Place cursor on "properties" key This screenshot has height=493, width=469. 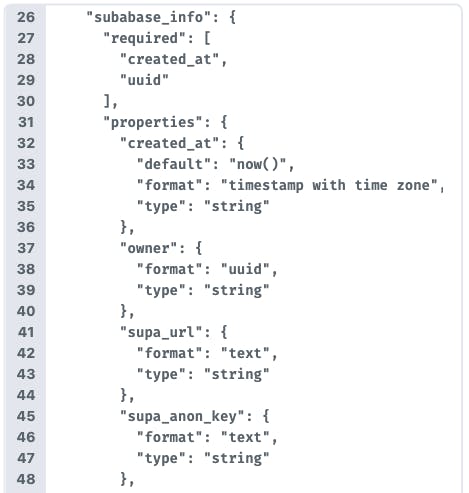point(153,122)
